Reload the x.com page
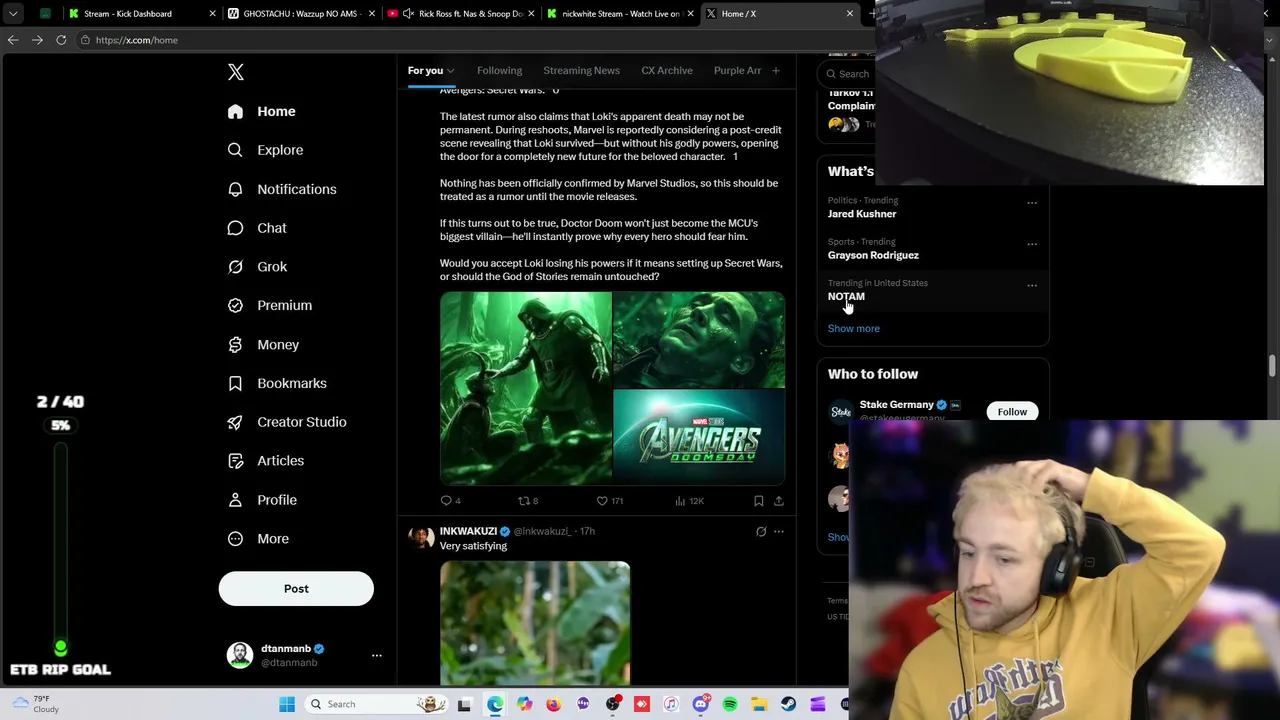 tap(61, 40)
